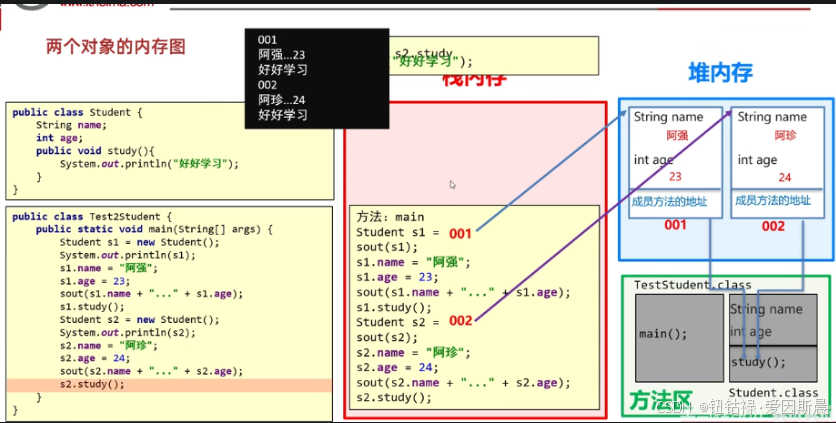Click TestStudent.class label in method area

click(693, 285)
